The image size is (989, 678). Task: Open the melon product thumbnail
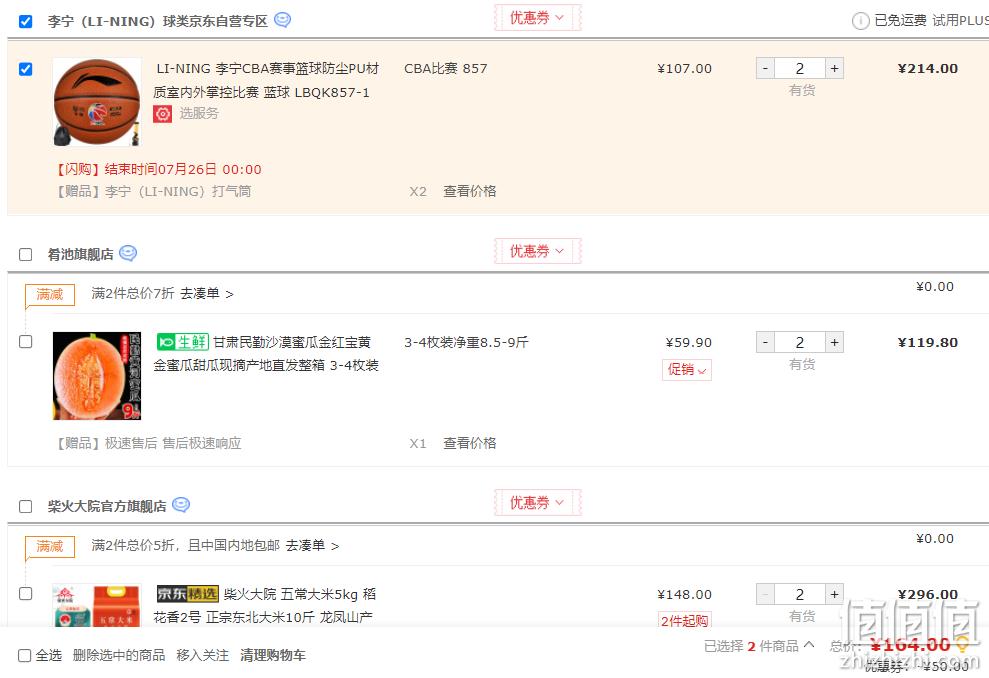pyautogui.click(x=97, y=376)
